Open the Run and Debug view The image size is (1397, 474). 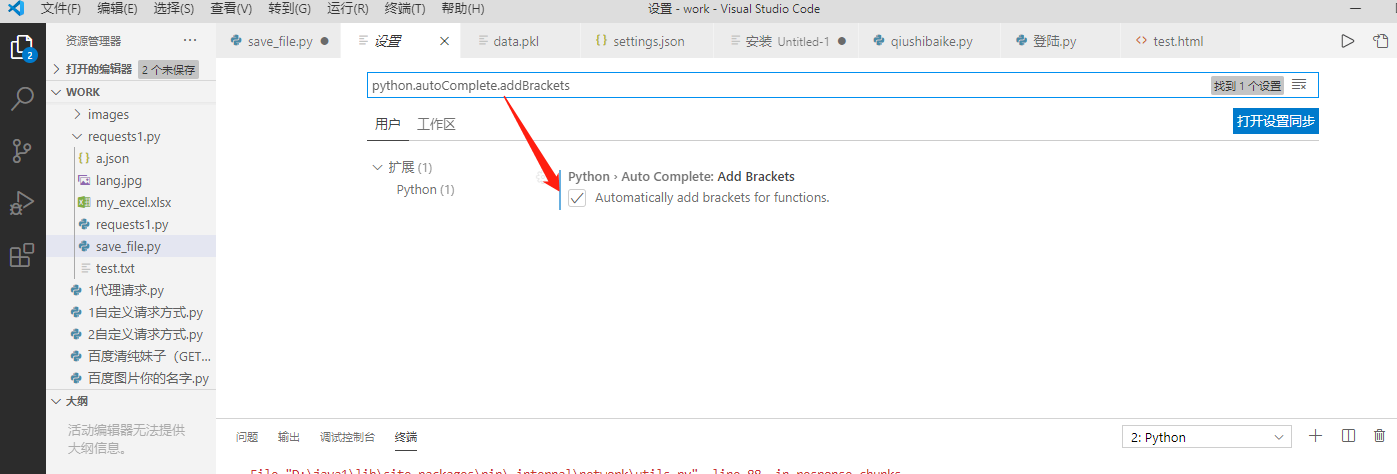pyautogui.click(x=22, y=203)
